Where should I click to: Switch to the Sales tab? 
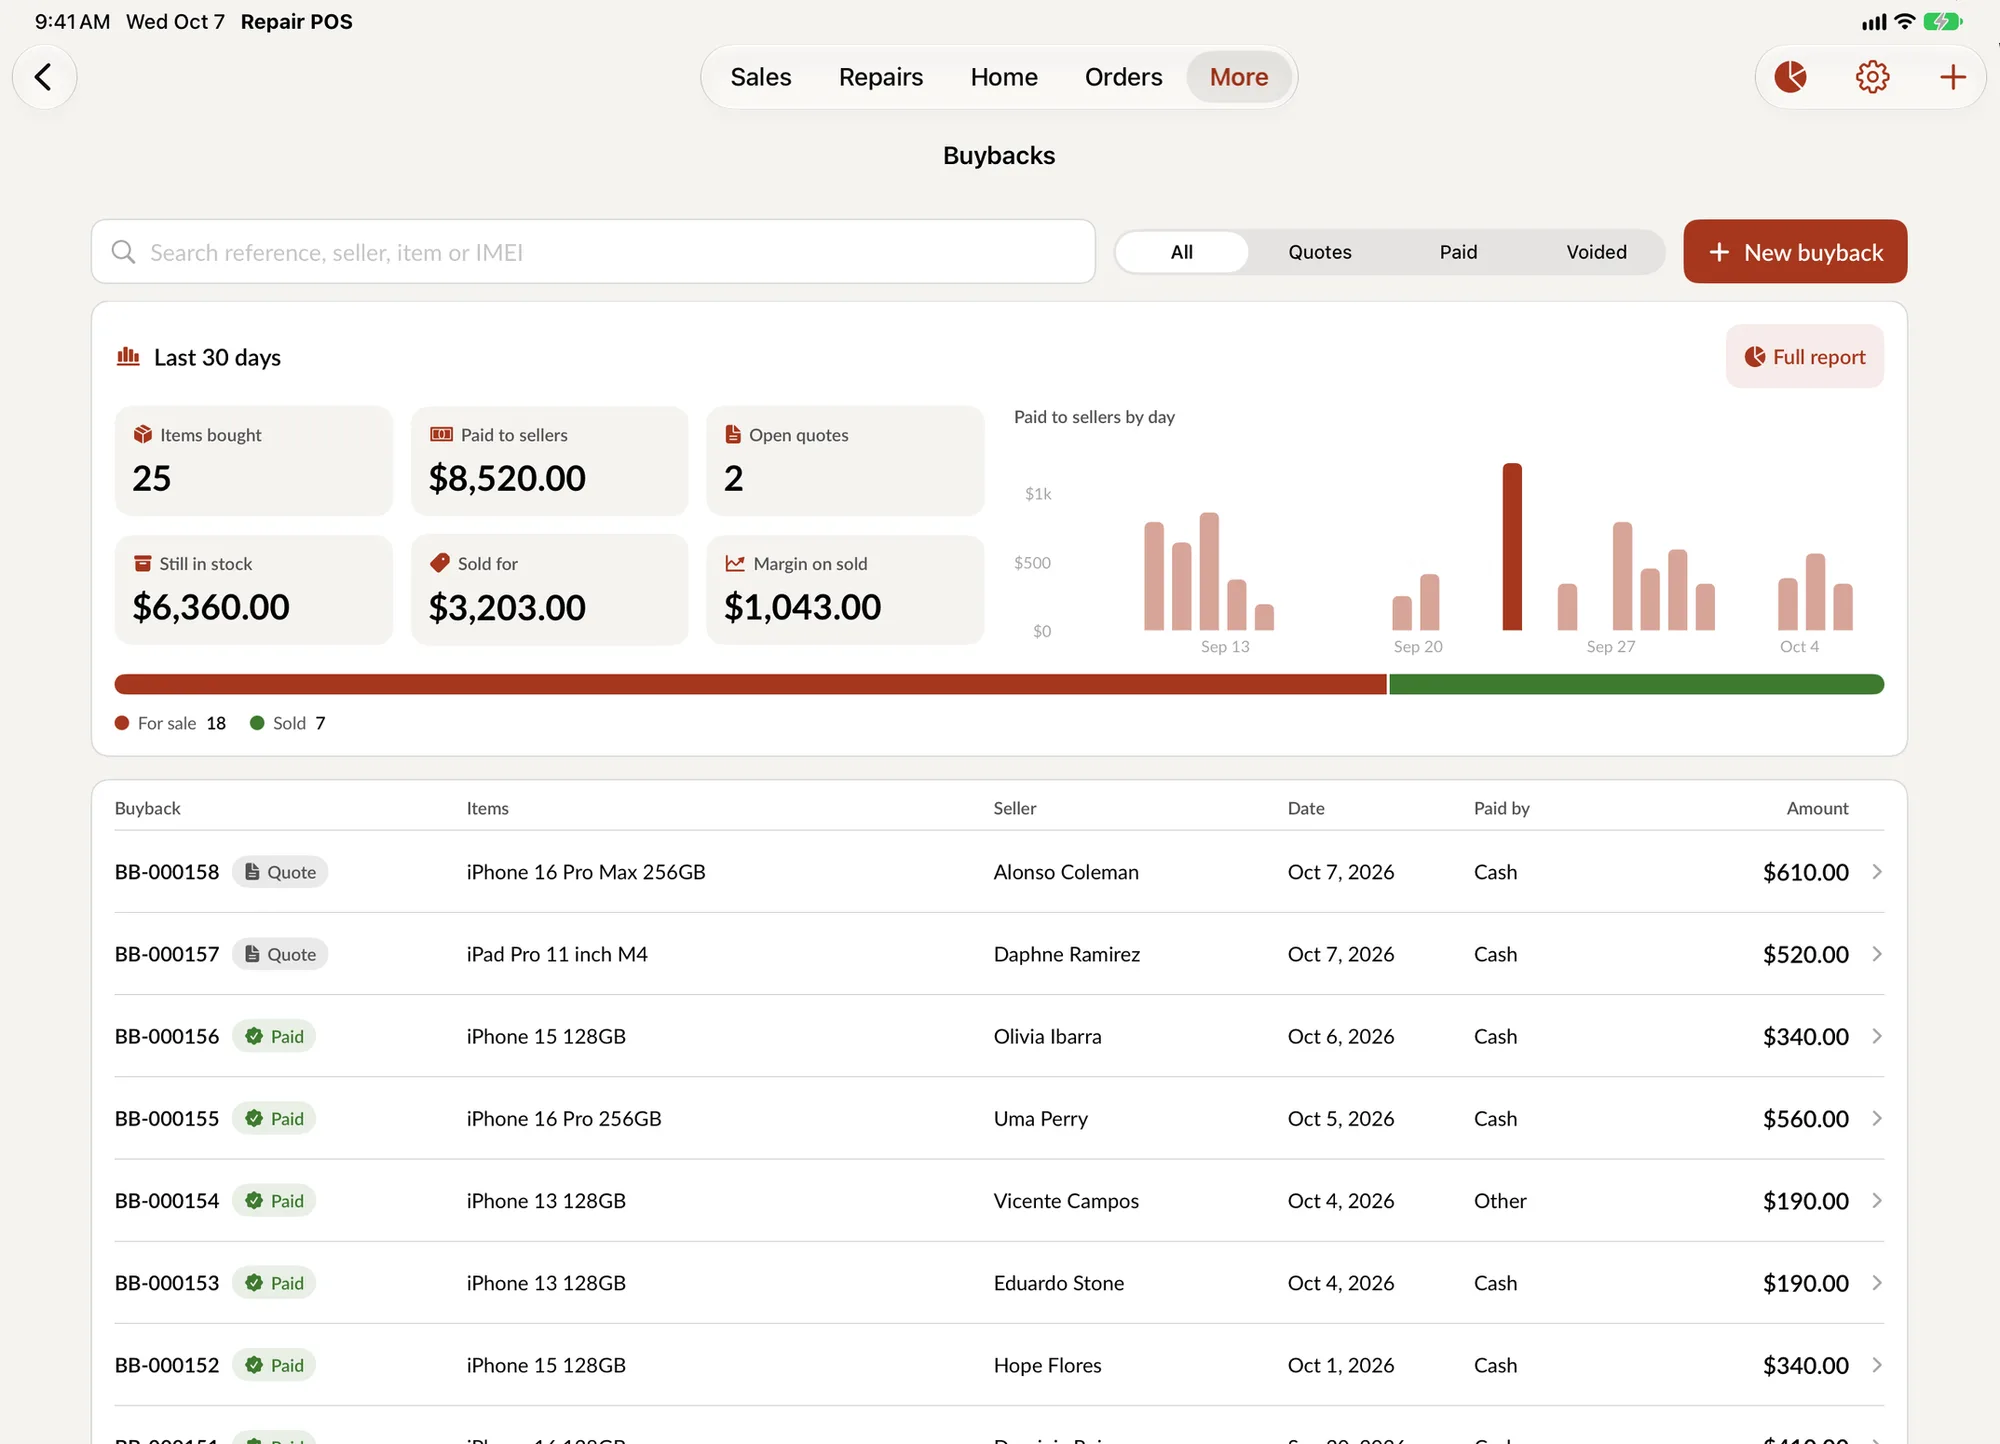760,77
